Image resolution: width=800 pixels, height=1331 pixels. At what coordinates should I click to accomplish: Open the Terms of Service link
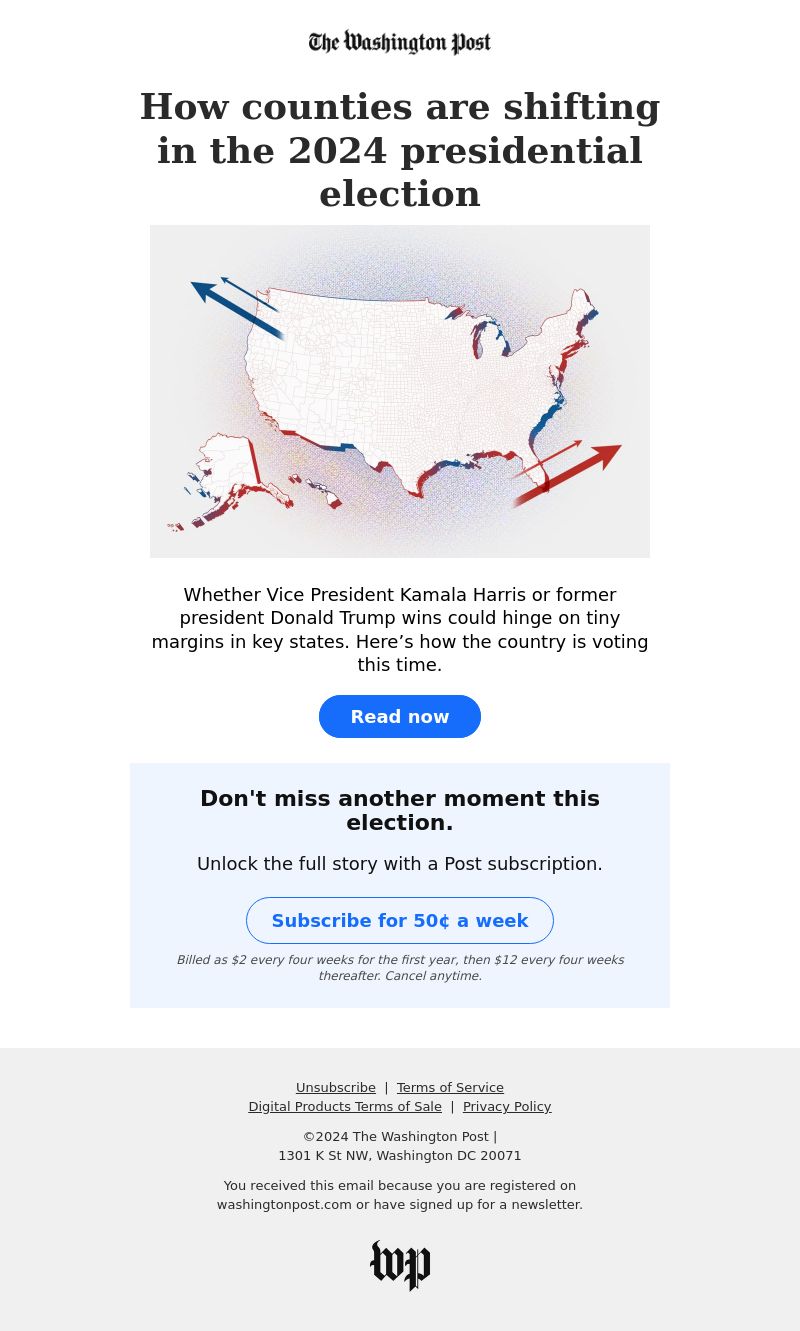(450, 1088)
